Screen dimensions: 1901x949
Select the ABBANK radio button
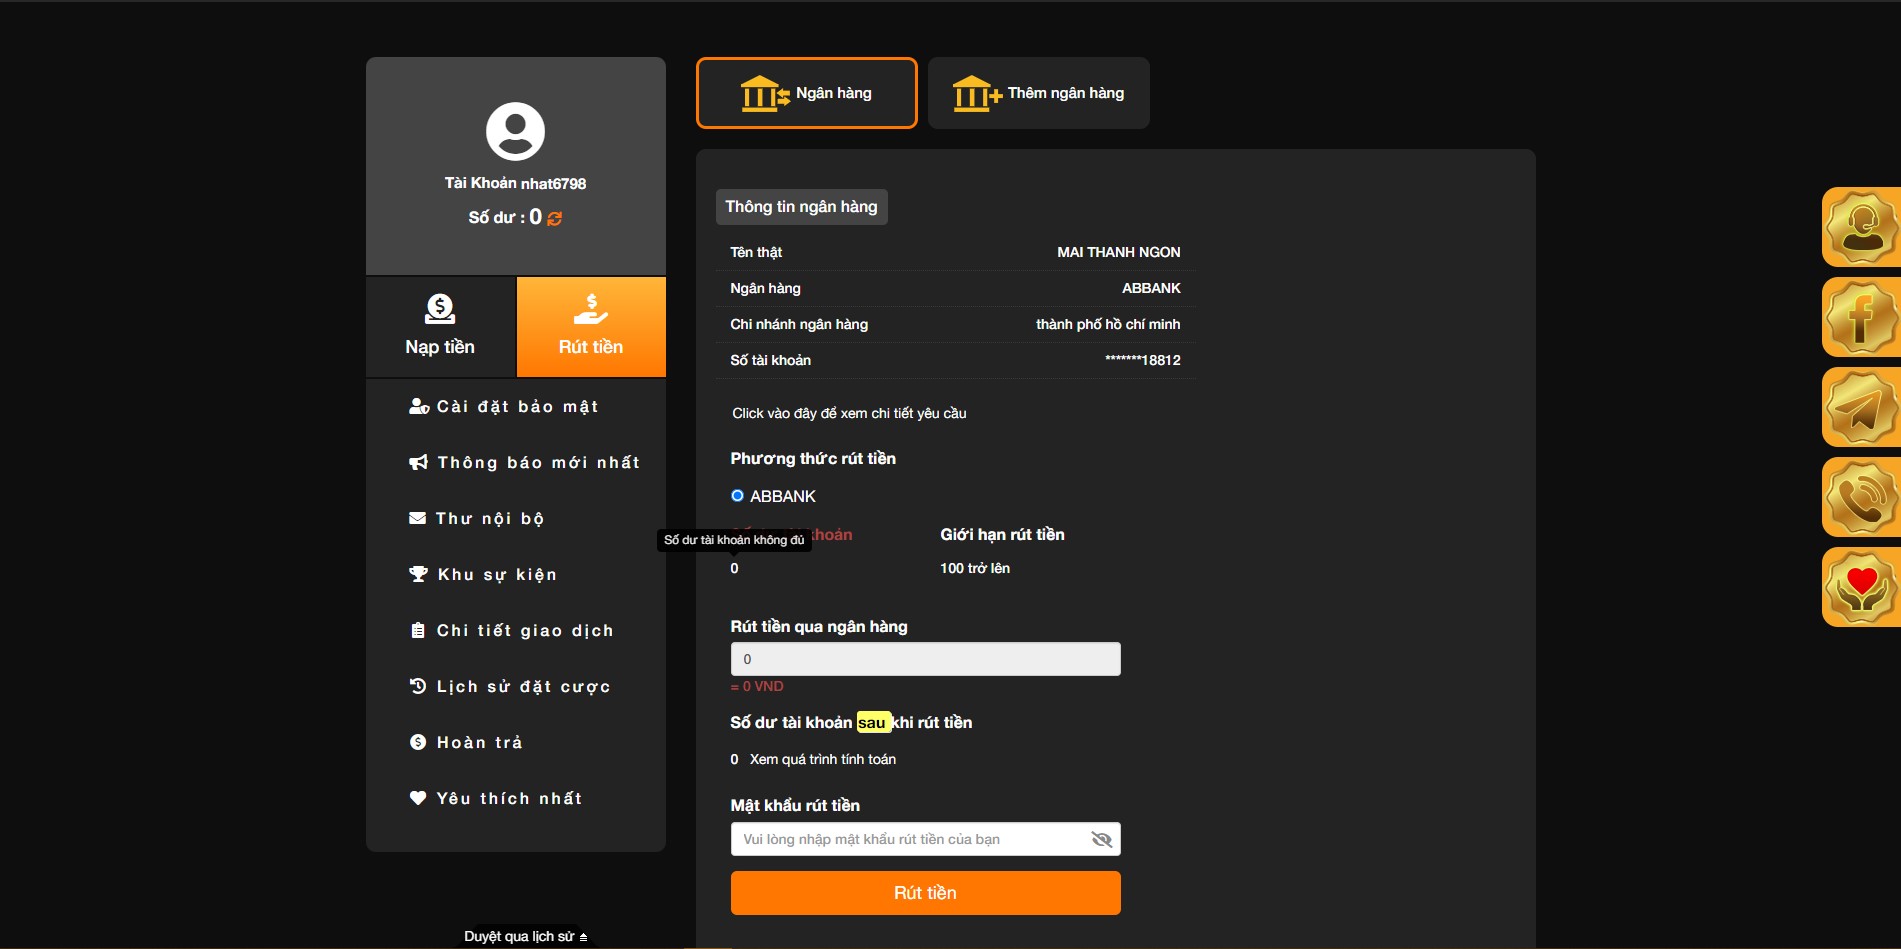[738, 496]
